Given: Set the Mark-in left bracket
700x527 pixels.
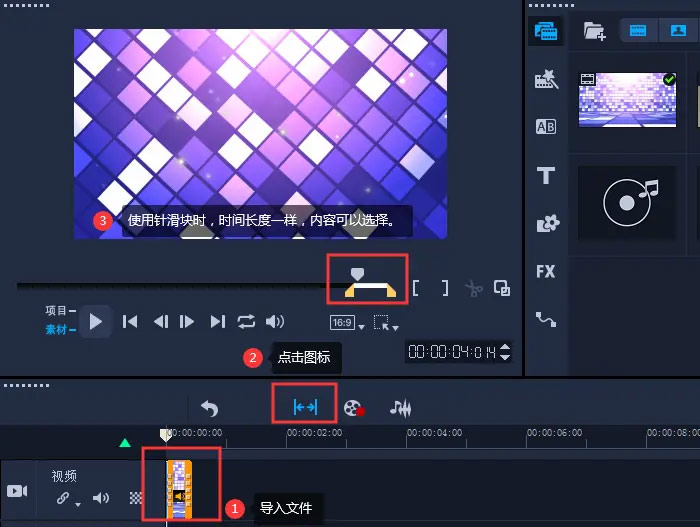Looking at the screenshot, I should click(416, 288).
